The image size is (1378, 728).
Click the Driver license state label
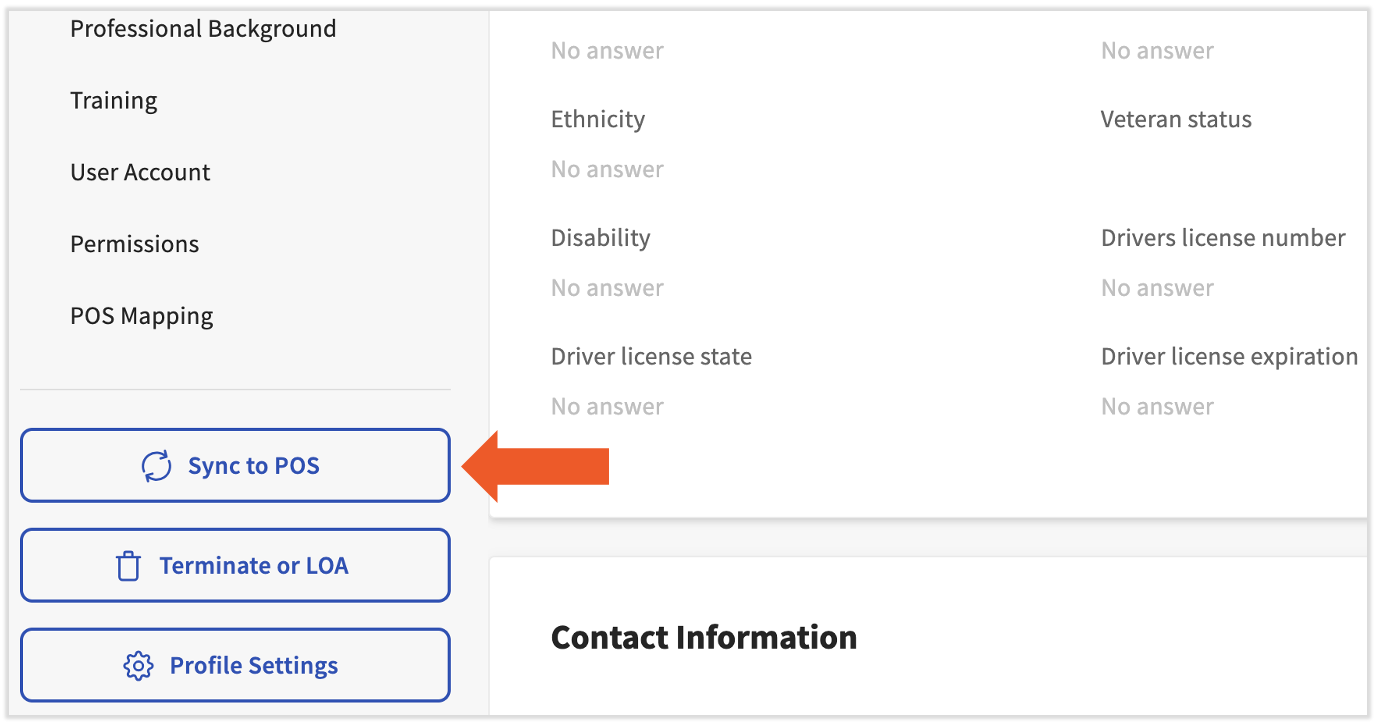(651, 357)
